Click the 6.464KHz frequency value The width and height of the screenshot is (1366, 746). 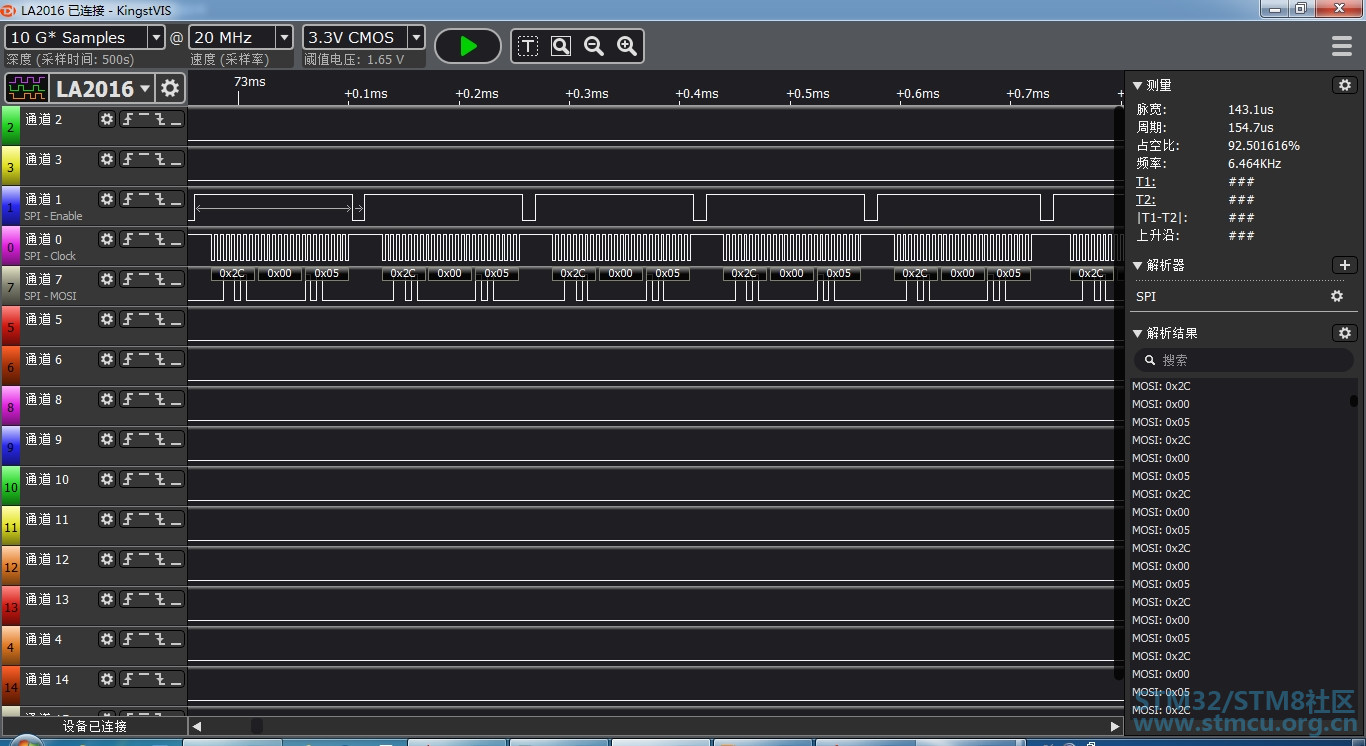(x=1254, y=164)
